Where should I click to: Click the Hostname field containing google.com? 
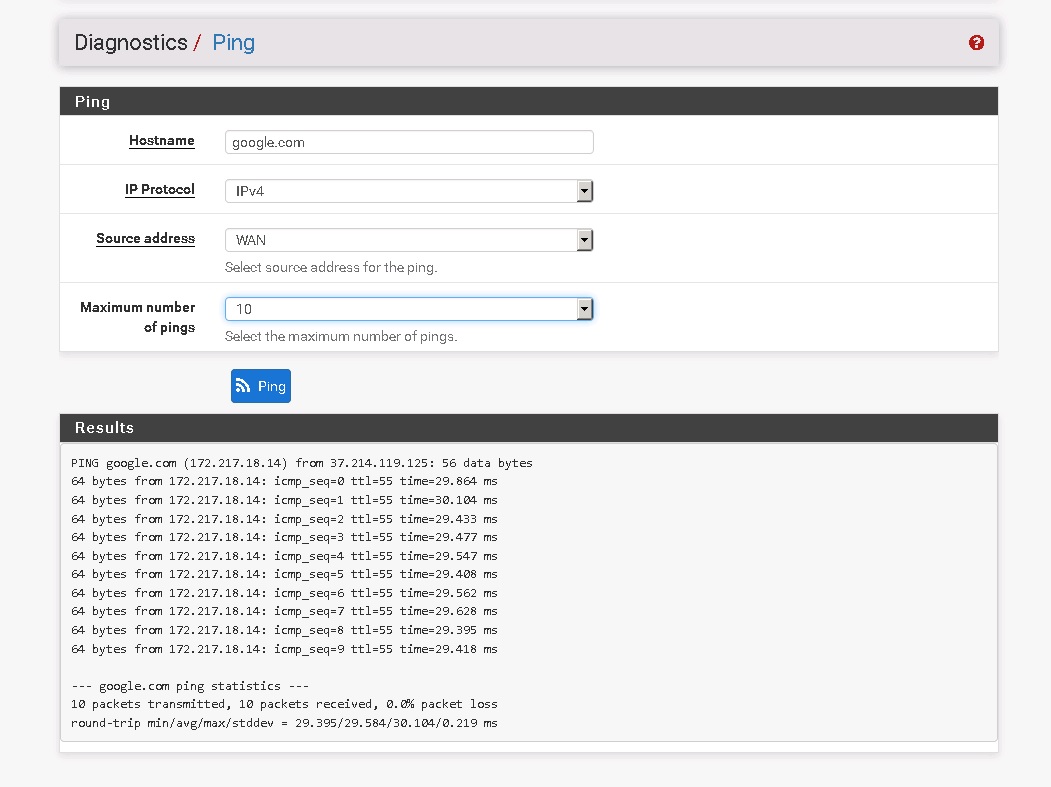pyautogui.click(x=409, y=142)
